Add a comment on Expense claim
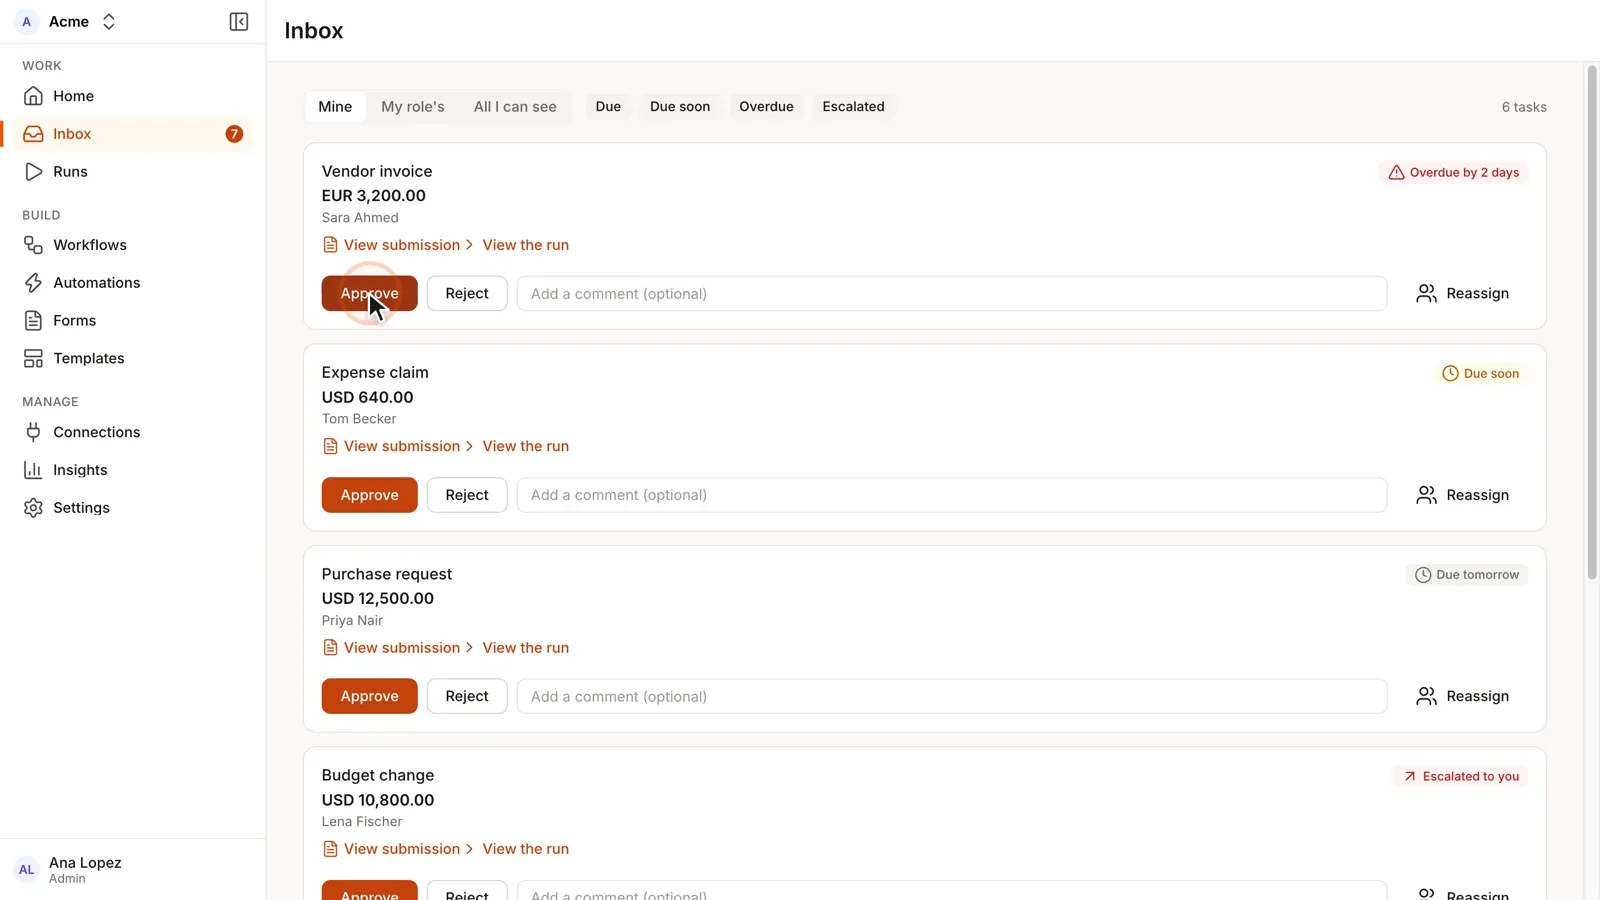Image resolution: width=1600 pixels, height=900 pixels. click(x=952, y=495)
